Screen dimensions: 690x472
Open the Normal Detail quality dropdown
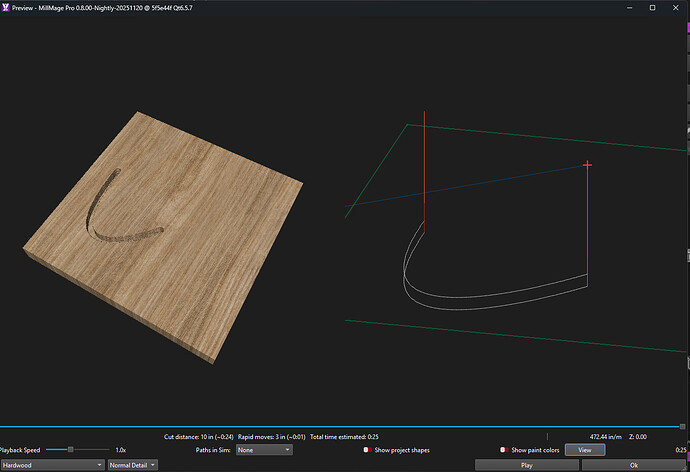[x=135, y=465]
